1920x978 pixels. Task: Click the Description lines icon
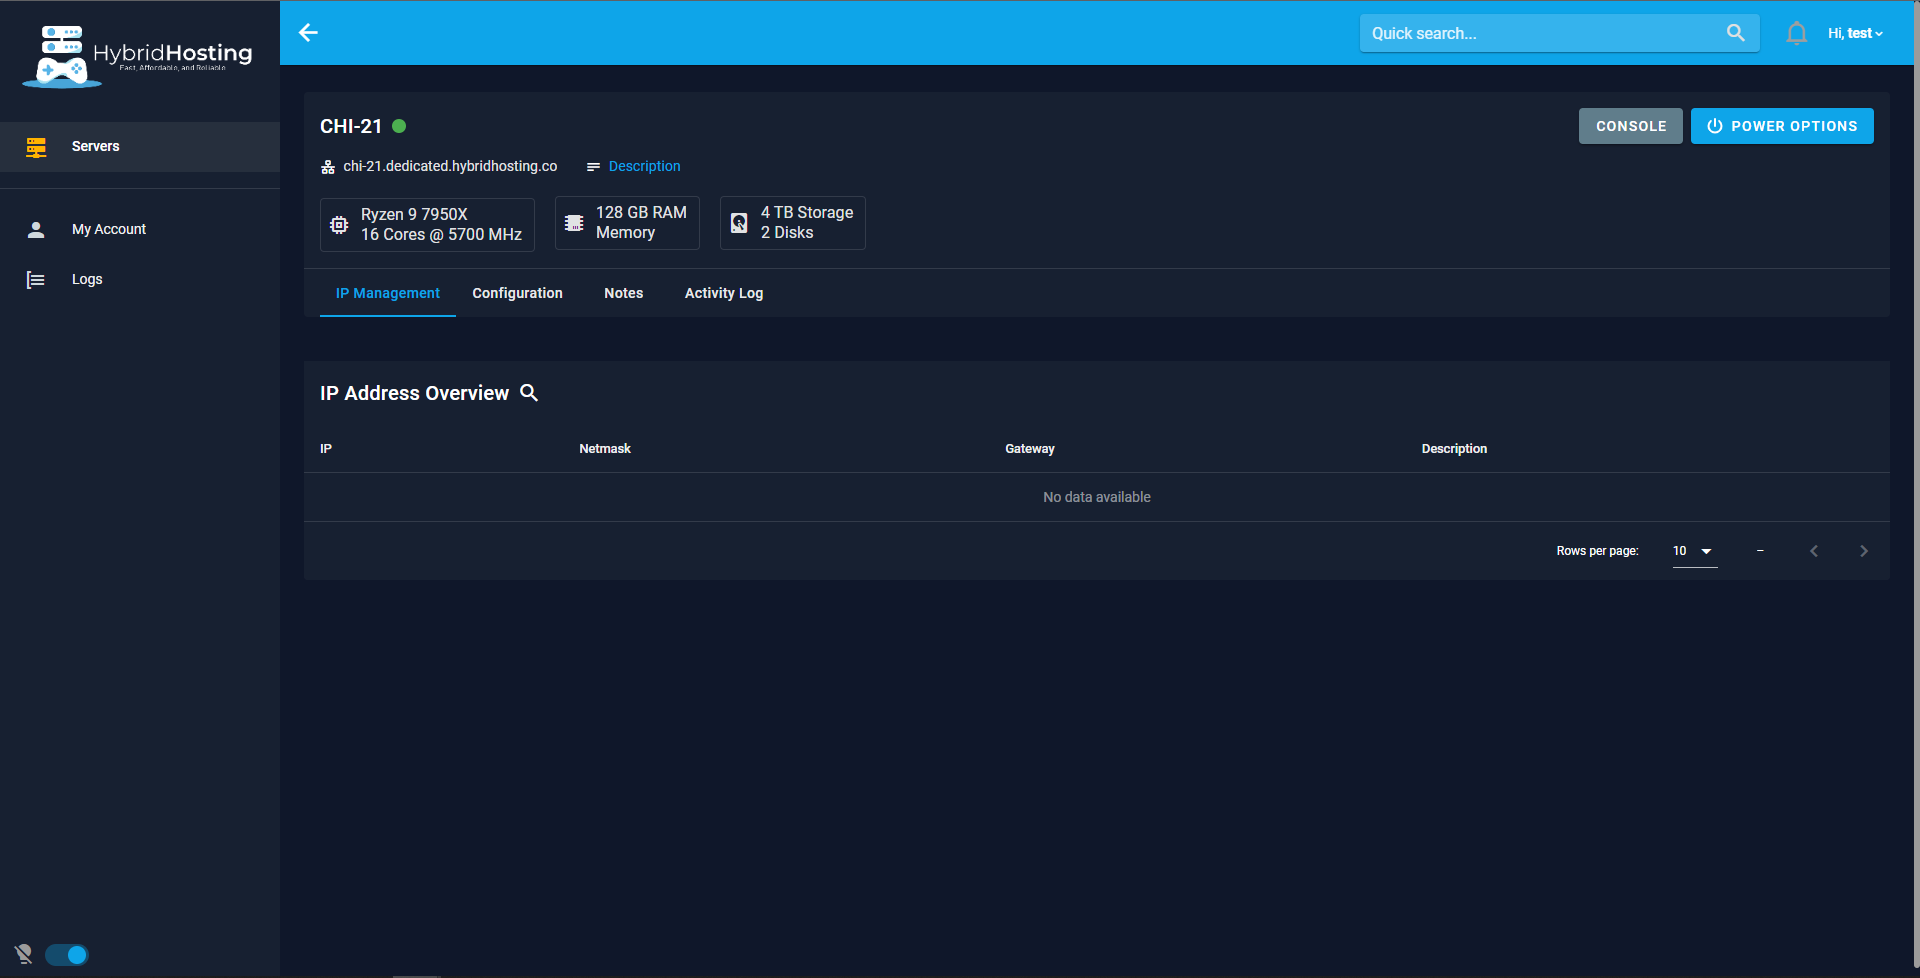tap(593, 167)
